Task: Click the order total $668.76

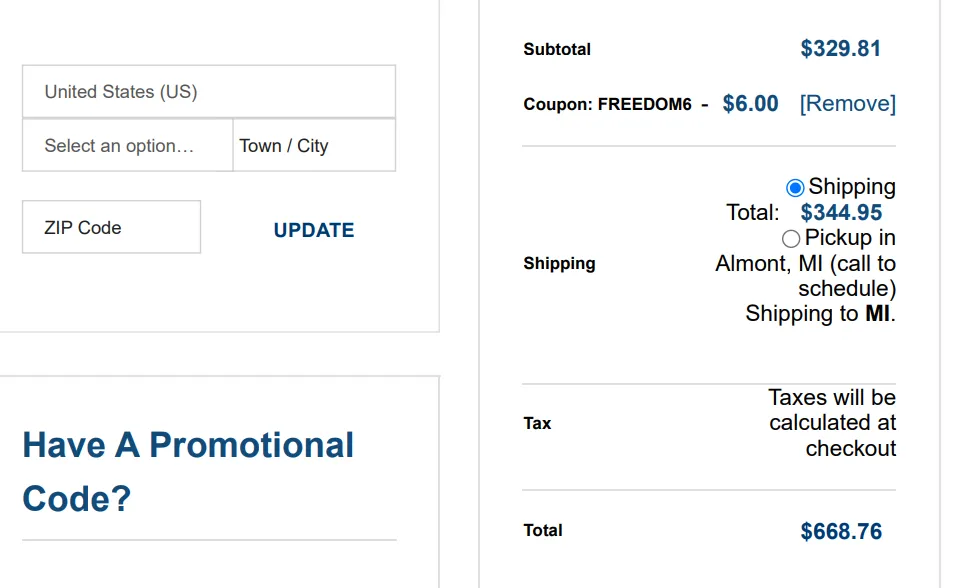Action: (841, 531)
